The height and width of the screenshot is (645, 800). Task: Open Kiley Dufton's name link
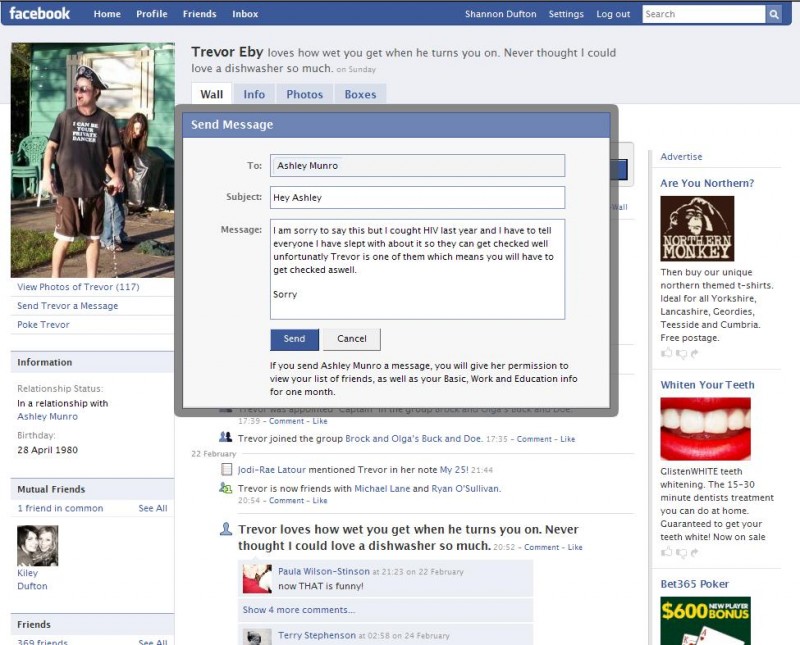click(x=32, y=580)
